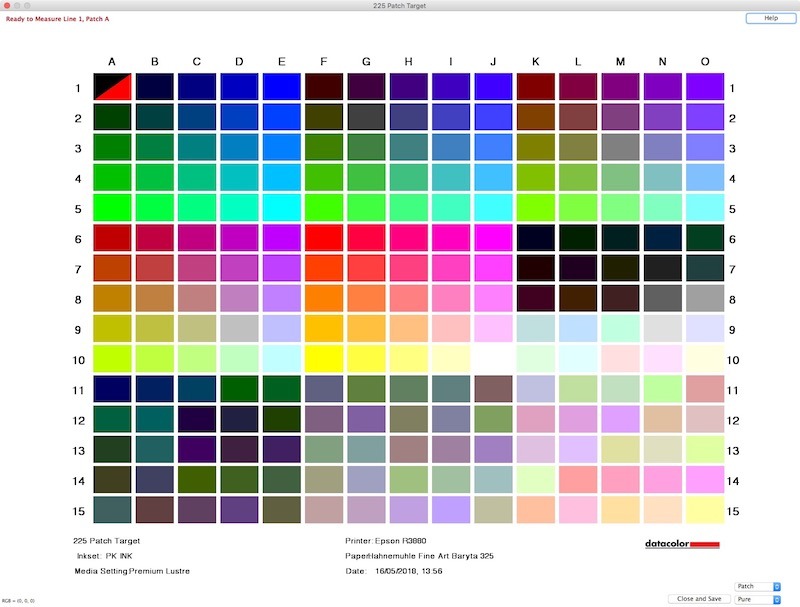Viewport: 800px width, 607px height.
Task: Click the Help button
Action: [x=764, y=18]
